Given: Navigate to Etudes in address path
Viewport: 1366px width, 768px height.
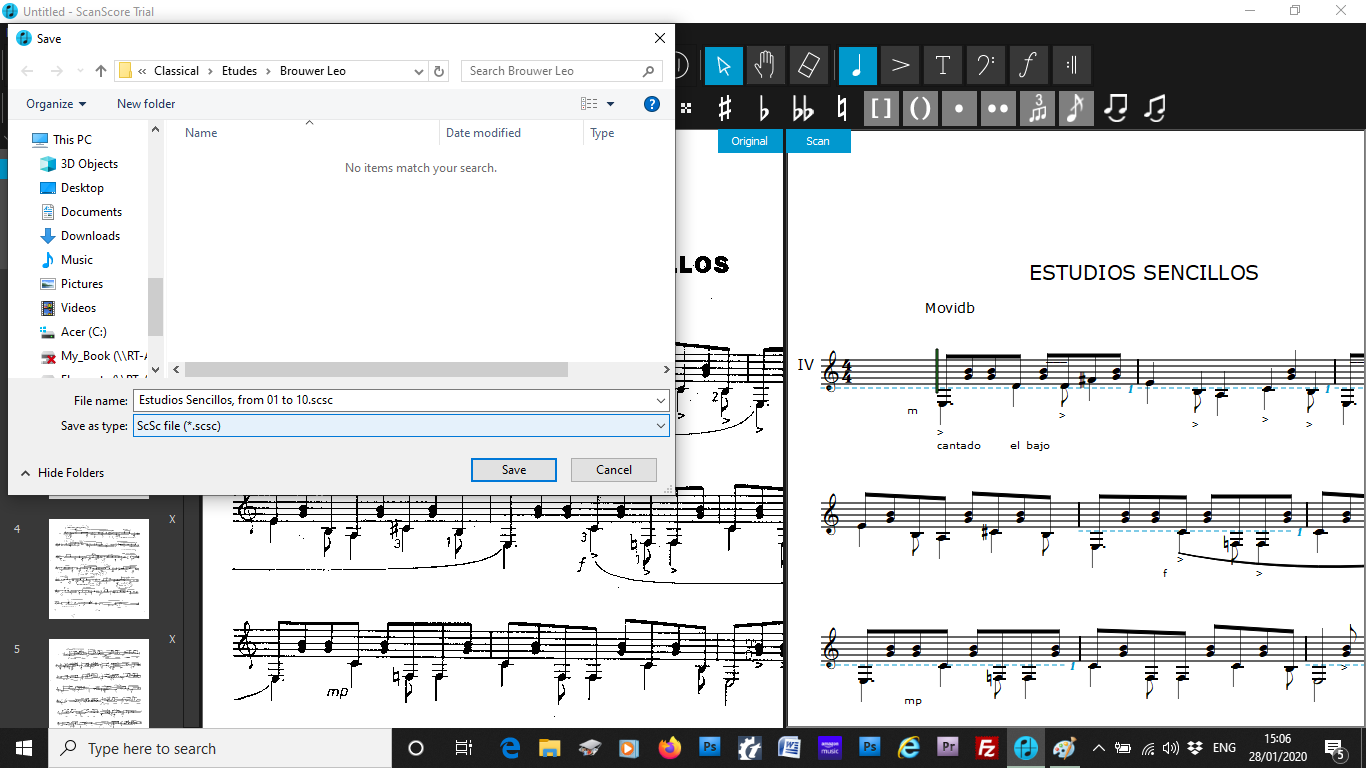Looking at the screenshot, I should pos(239,71).
